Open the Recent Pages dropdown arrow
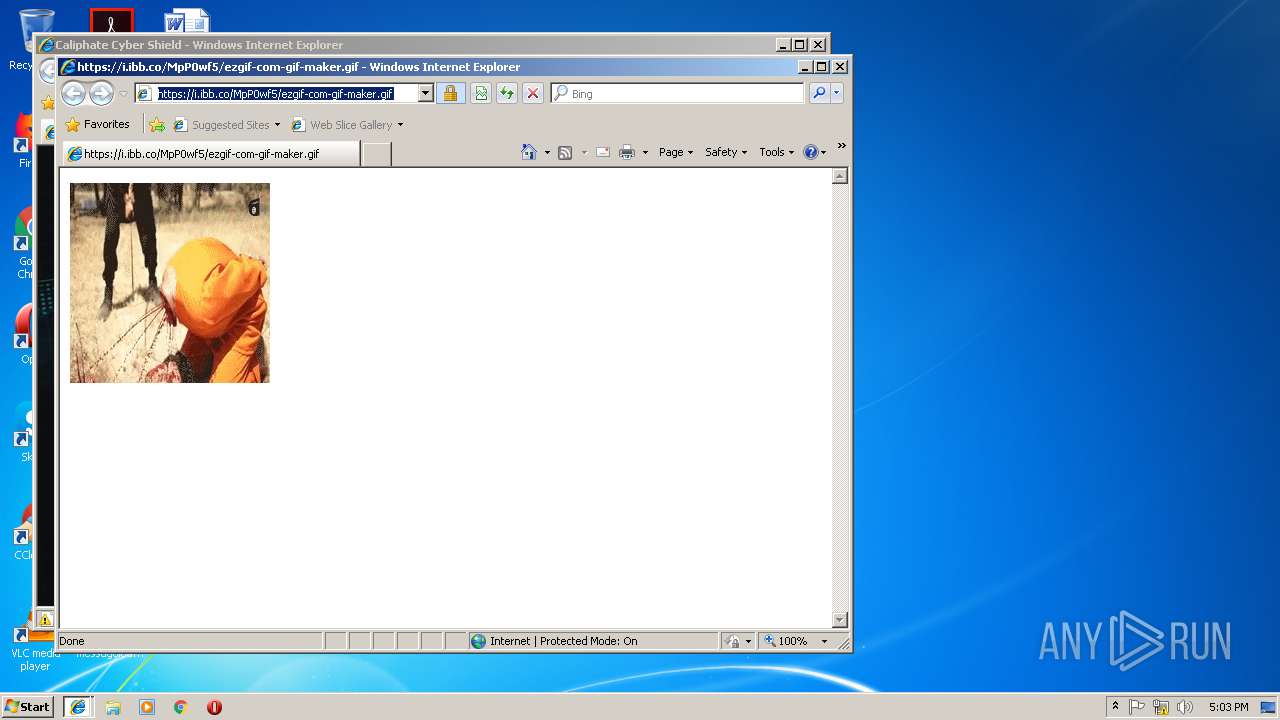 click(123, 94)
